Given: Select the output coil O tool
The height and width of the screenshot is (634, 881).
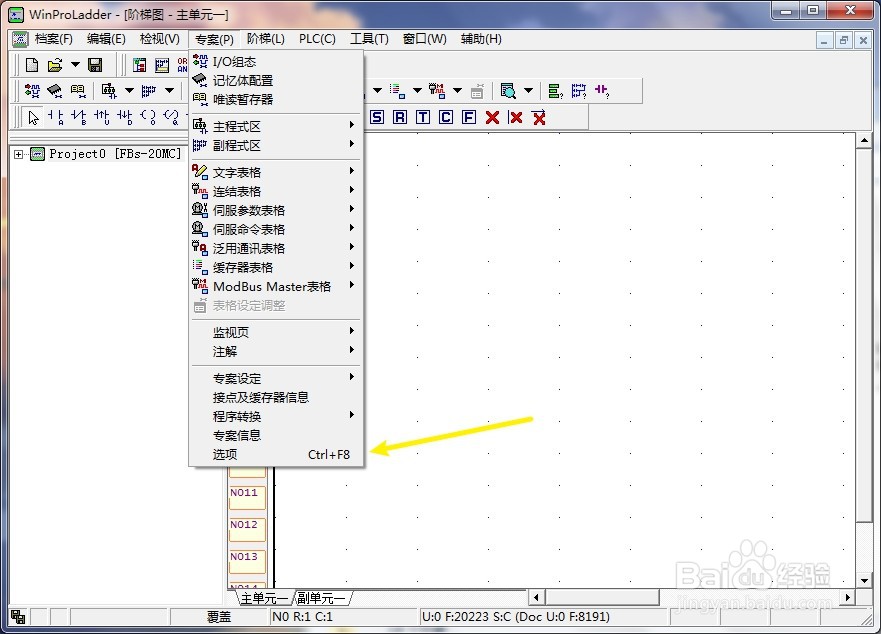Looking at the screenshot, I should click(x=148, y=117).
